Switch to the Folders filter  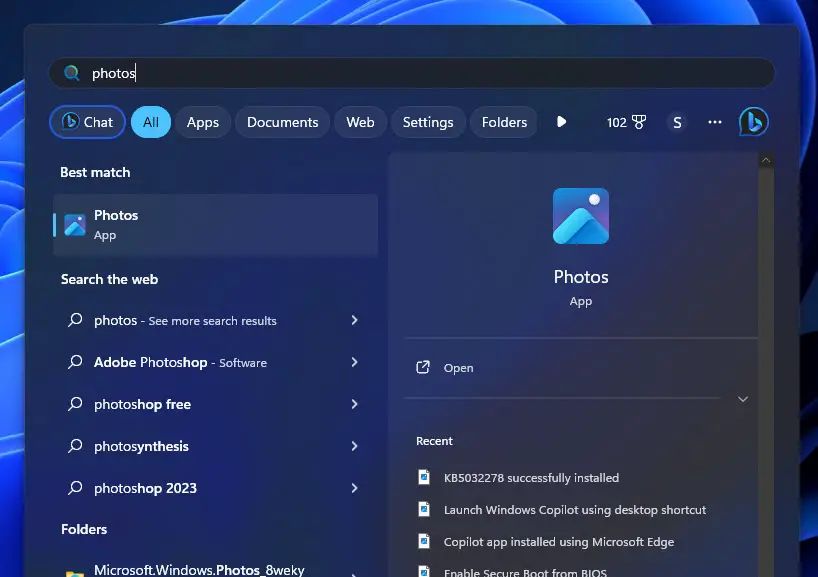pos(504,122)
